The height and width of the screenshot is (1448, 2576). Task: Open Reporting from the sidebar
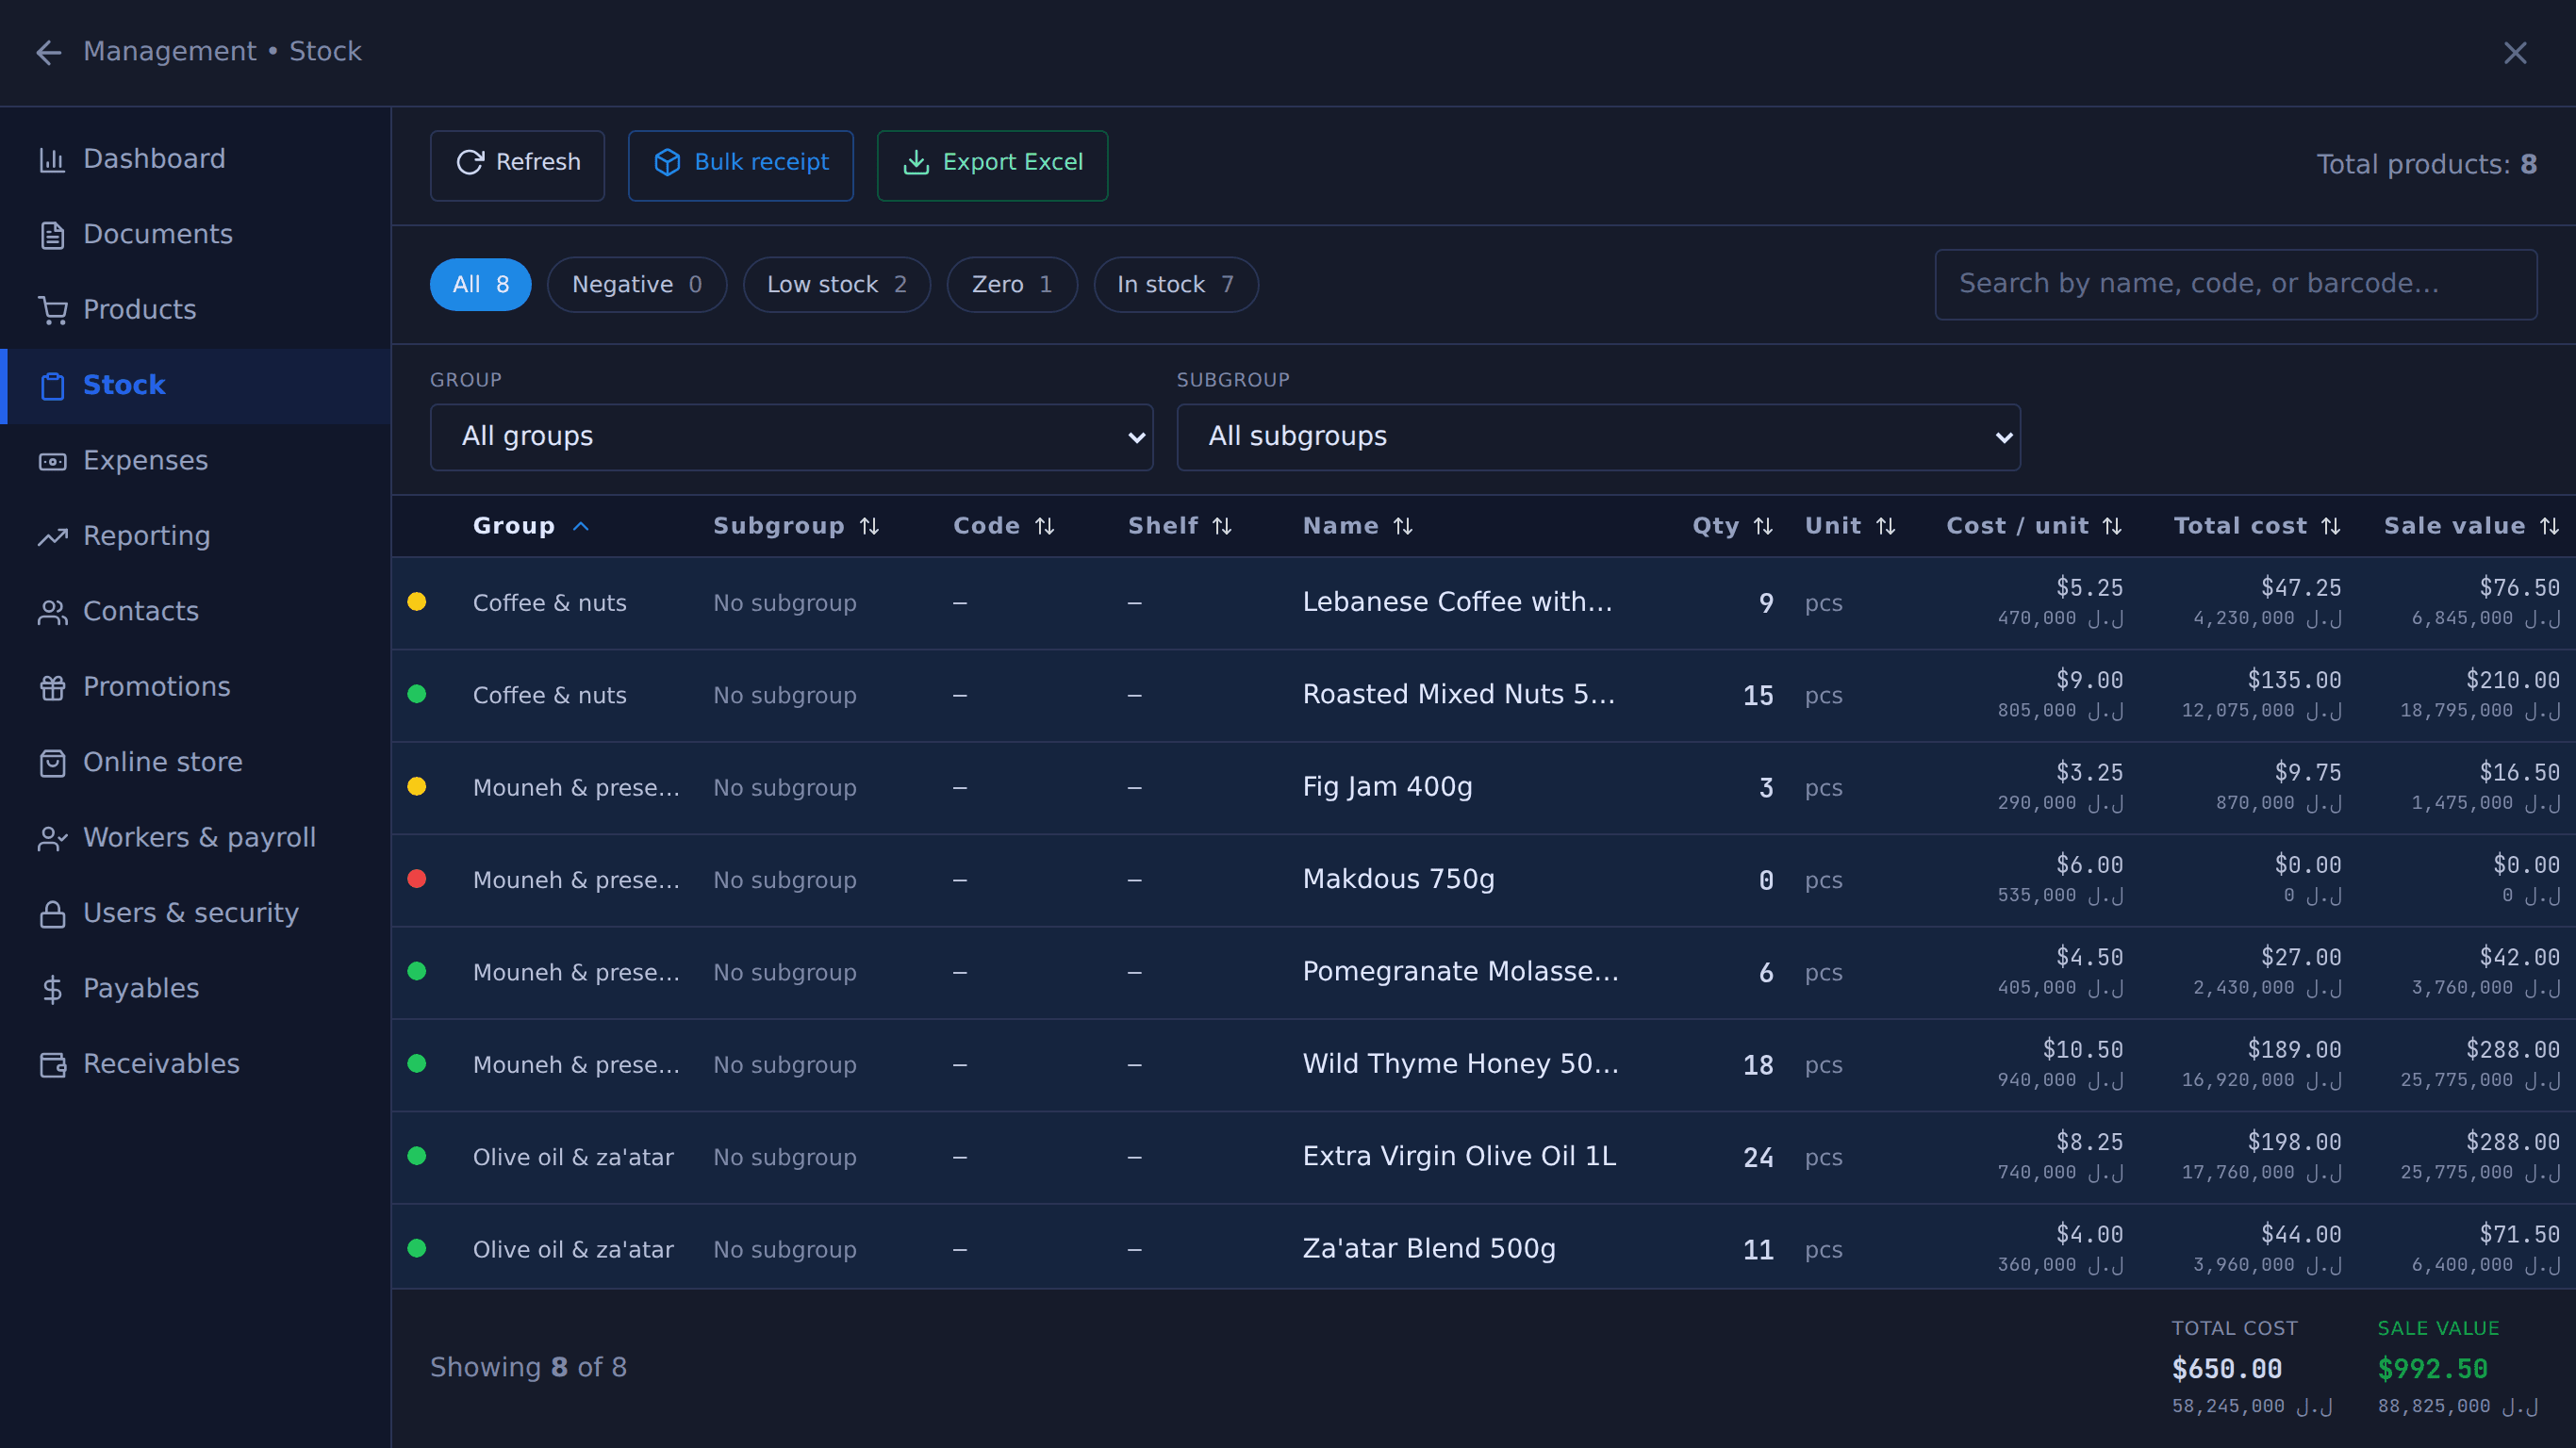(195, 536)
